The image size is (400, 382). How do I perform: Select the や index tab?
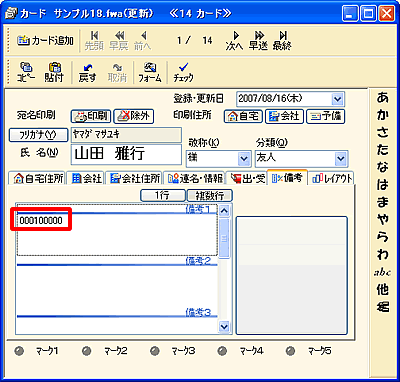click(383, 219)
